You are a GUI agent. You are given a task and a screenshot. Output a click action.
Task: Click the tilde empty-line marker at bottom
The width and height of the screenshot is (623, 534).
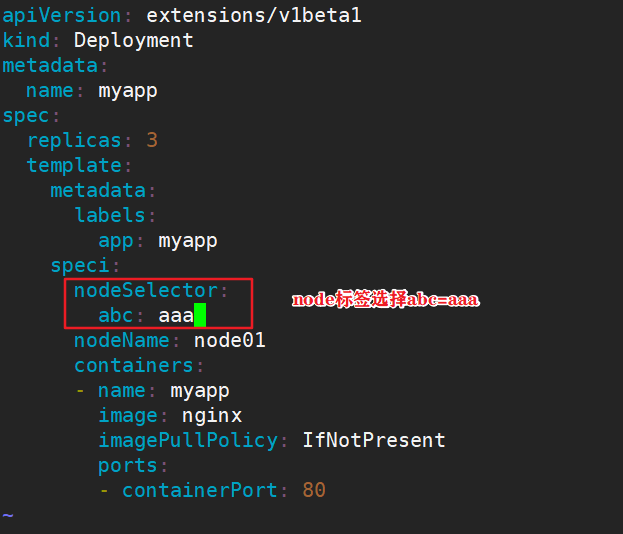[8, 515]
